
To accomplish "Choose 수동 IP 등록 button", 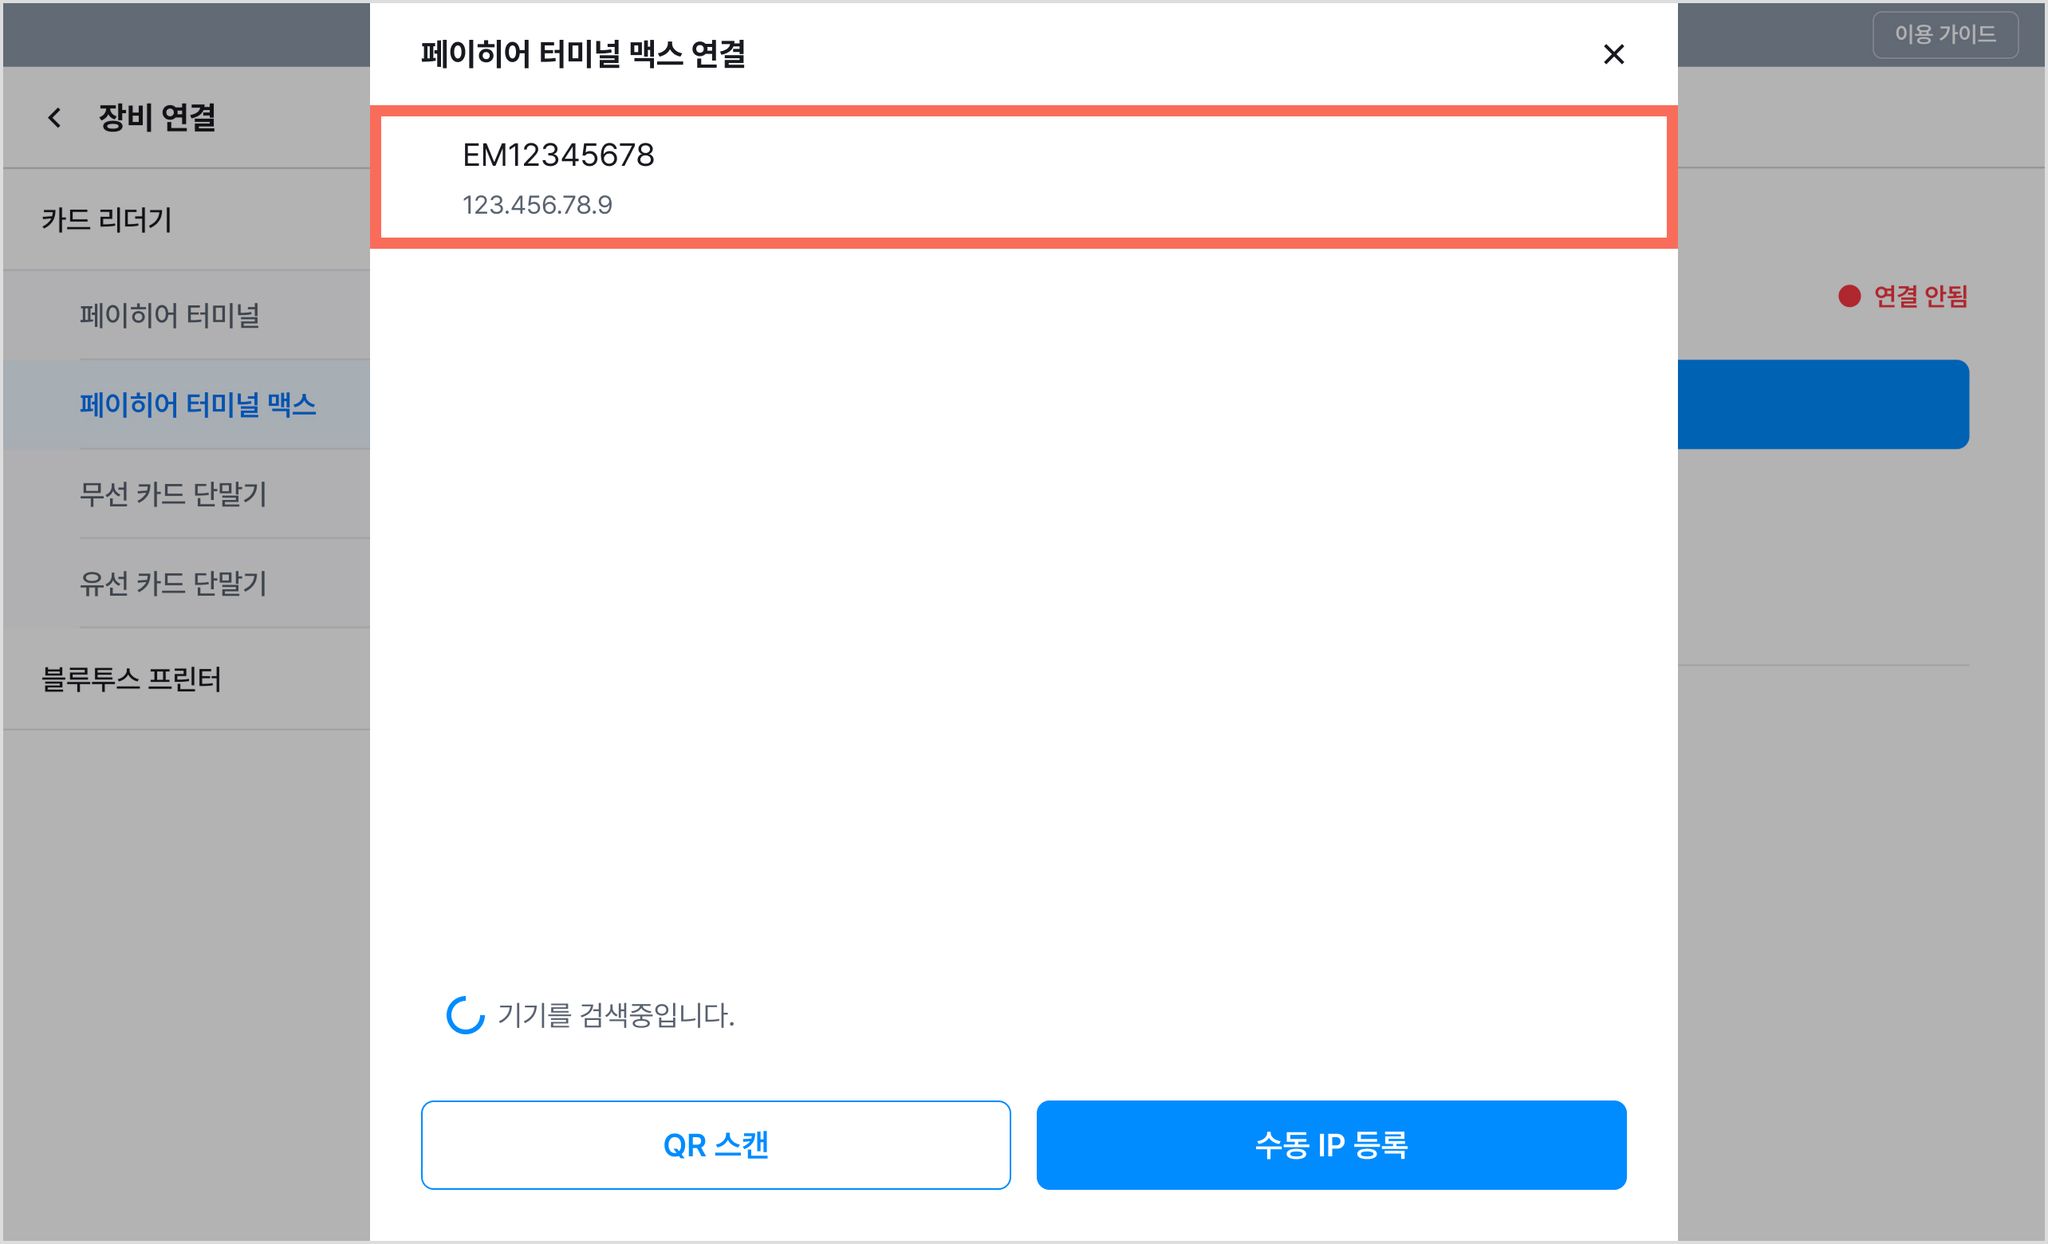I will (1331, 1145).
